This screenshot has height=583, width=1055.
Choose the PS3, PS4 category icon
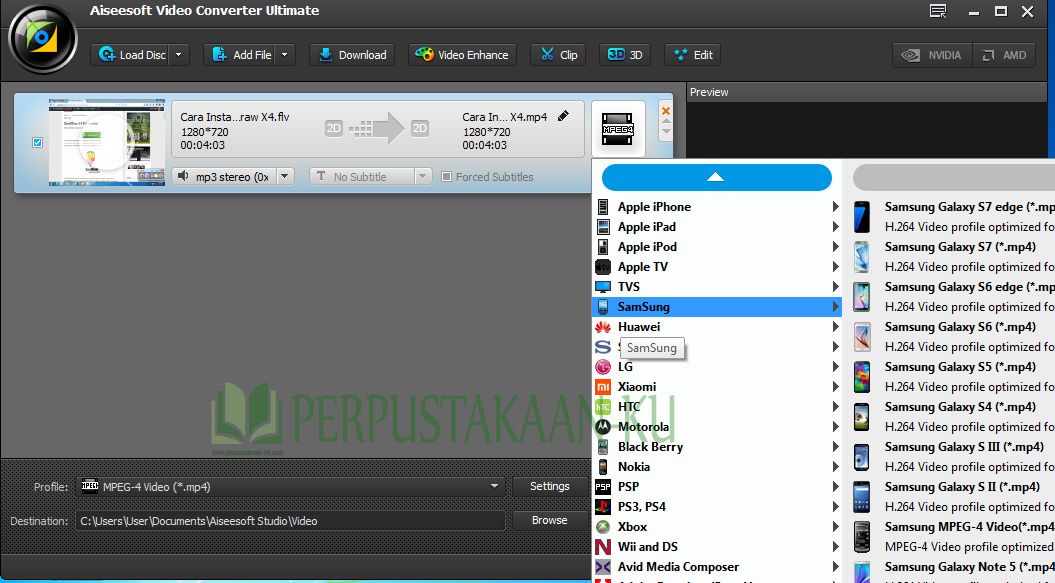pyautogui.click(x=603, y=506)
